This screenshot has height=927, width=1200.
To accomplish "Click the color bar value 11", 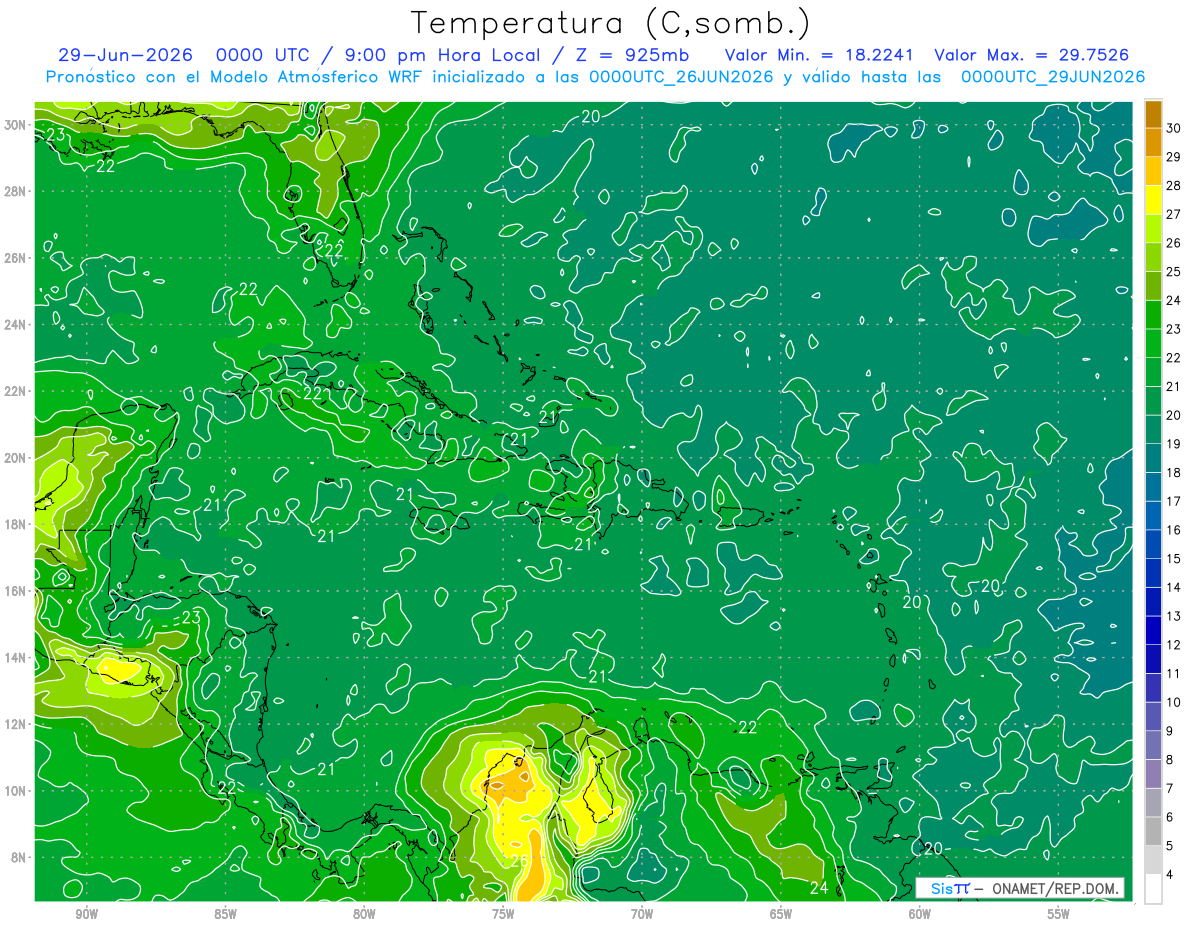I will point(1174,673).
